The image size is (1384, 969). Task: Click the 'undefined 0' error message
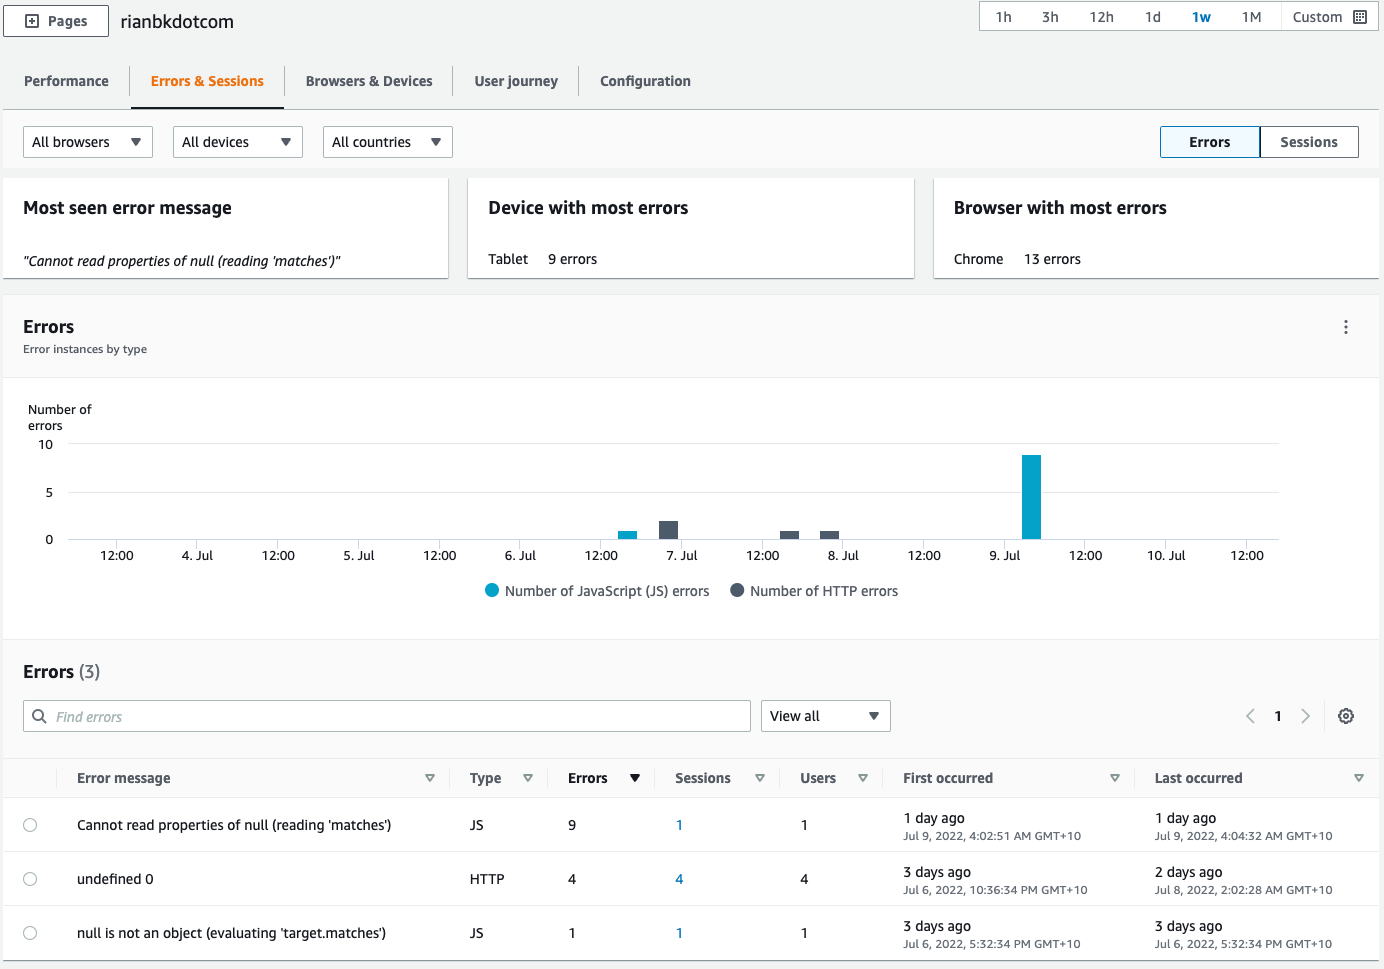[115, 879]
